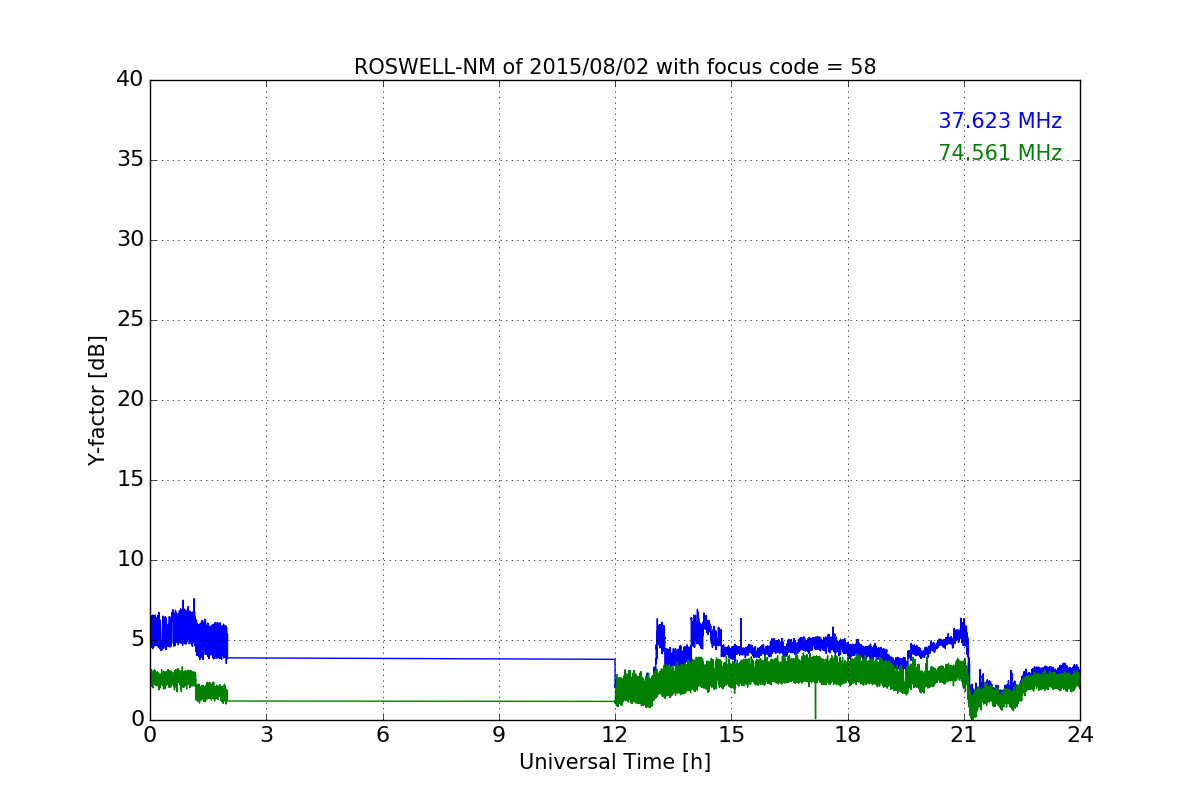Click the x-axis tick label 24
Image resolution: width=1200 pixels, height=800 pixels.
coord(1080,735)
